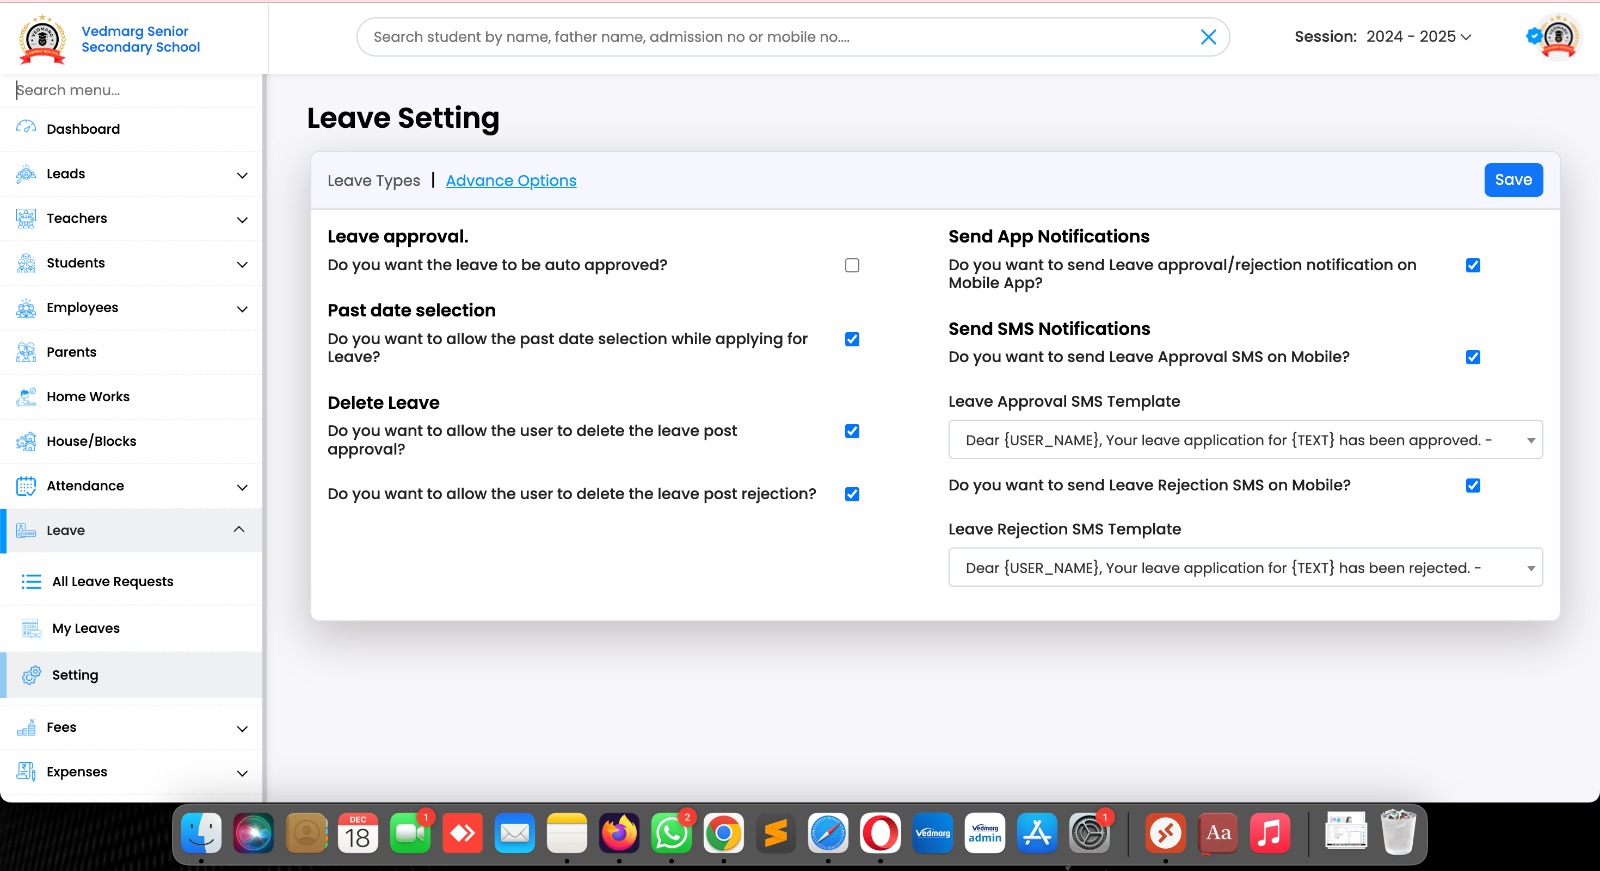1600x871 pixels.
Task: Open the Dashboard icon in the sidebar
Action: 26,128
